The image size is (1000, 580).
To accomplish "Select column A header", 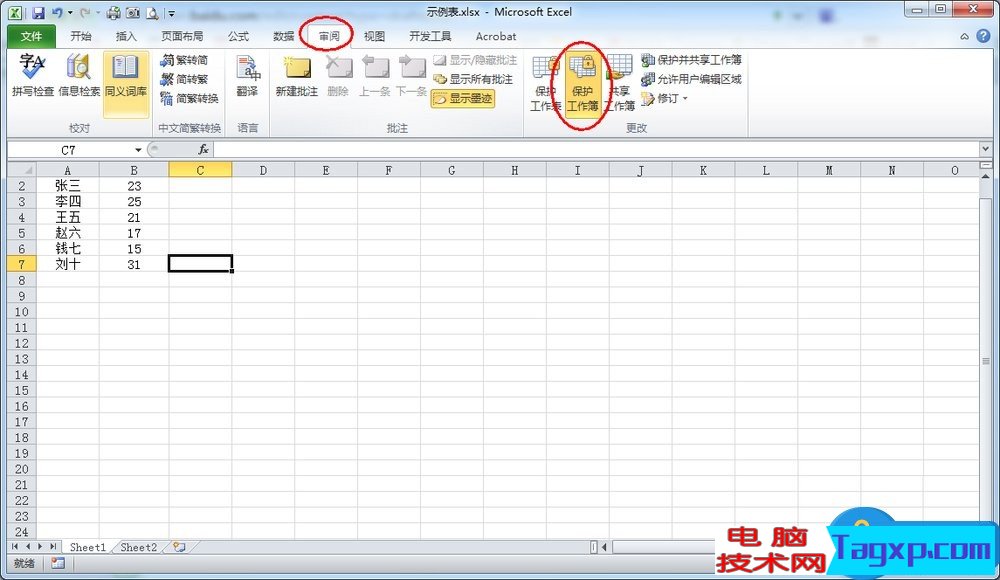I will (68, 170).
